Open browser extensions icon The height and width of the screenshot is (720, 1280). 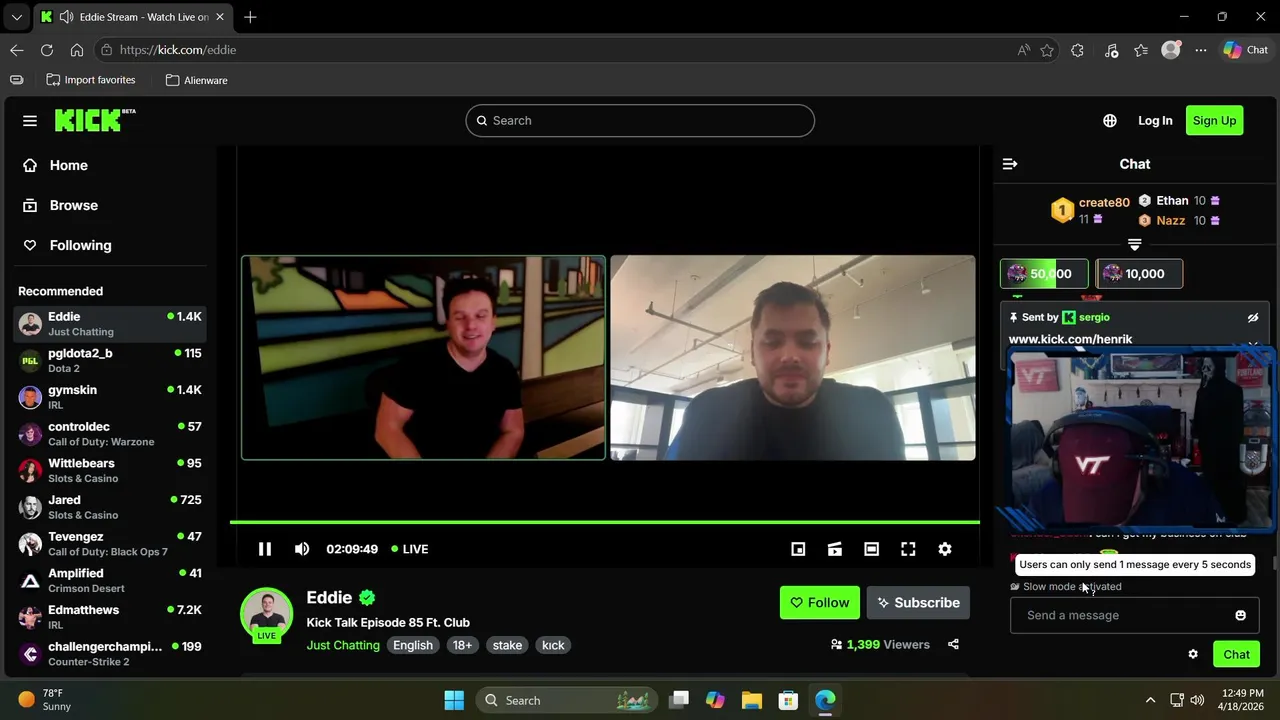[1077, 50]
